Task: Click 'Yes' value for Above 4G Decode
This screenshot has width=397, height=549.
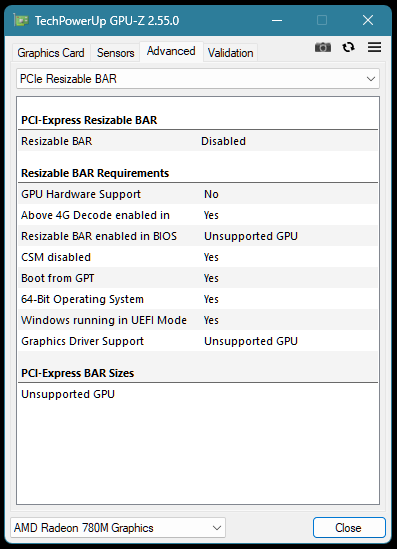Action: coord(211,215)
